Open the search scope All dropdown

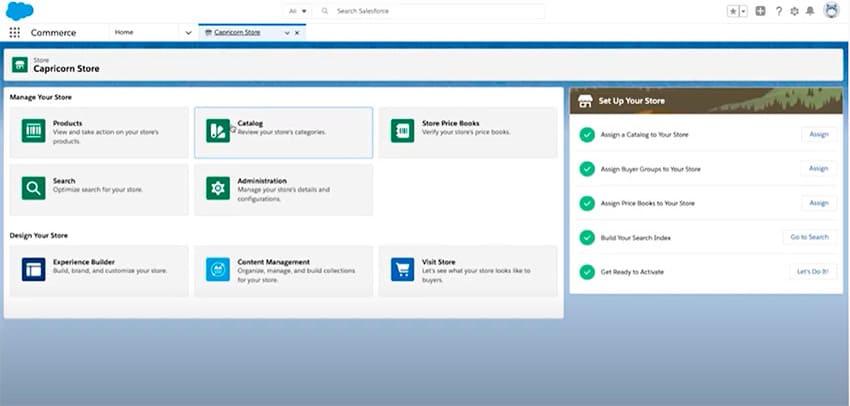point(298,11)
